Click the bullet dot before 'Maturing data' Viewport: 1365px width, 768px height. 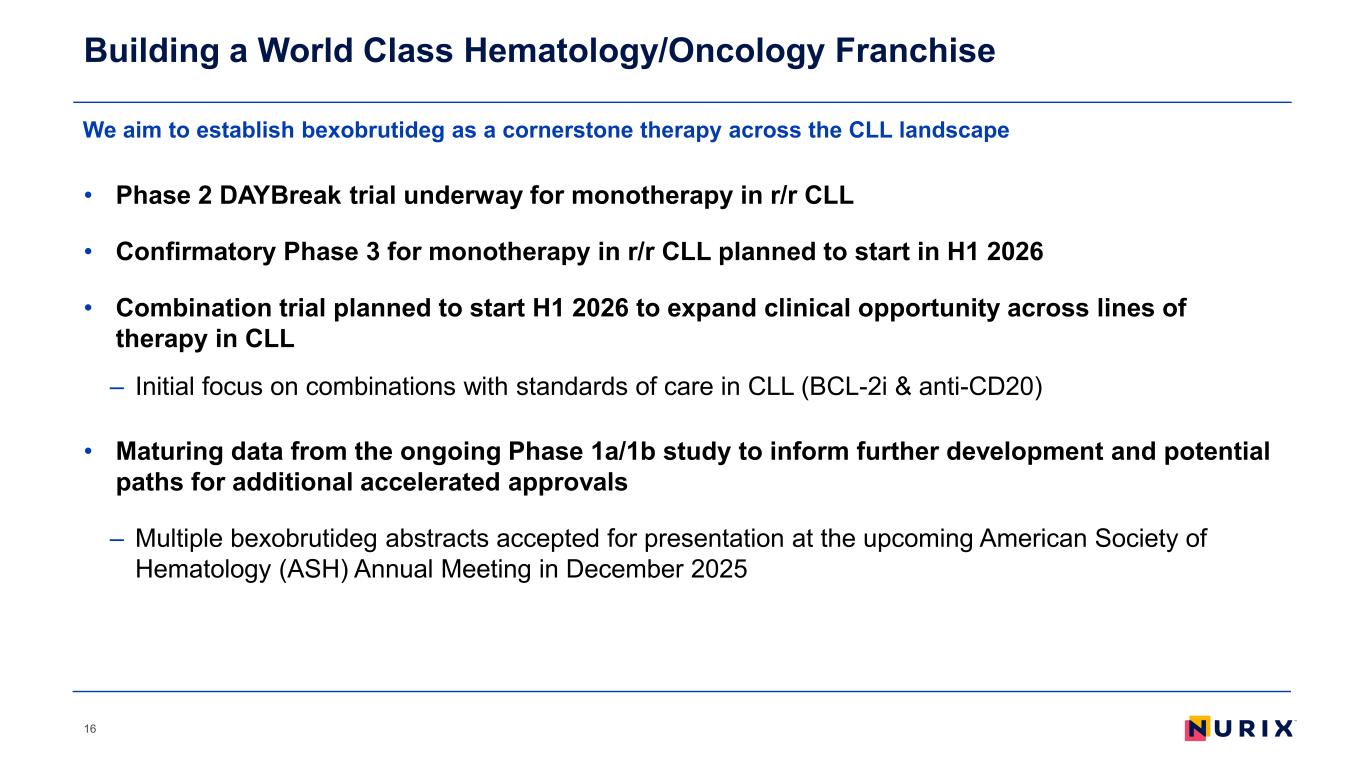pyautogui.click(x=90, y=452)
